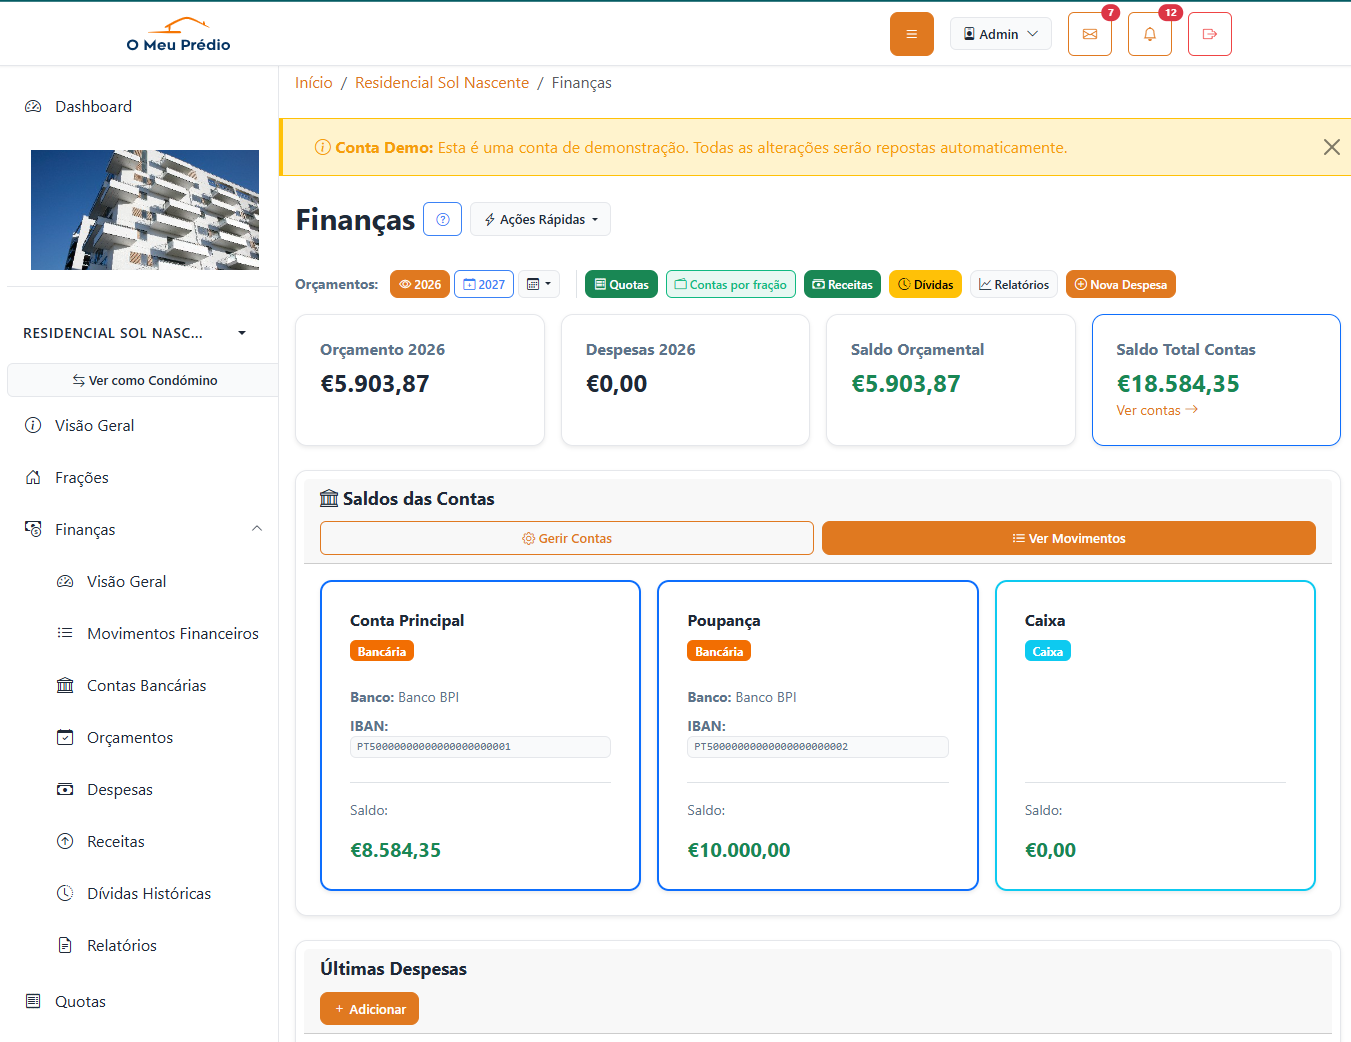Open the Ações Rápidas dropdown

coord(540,219)
